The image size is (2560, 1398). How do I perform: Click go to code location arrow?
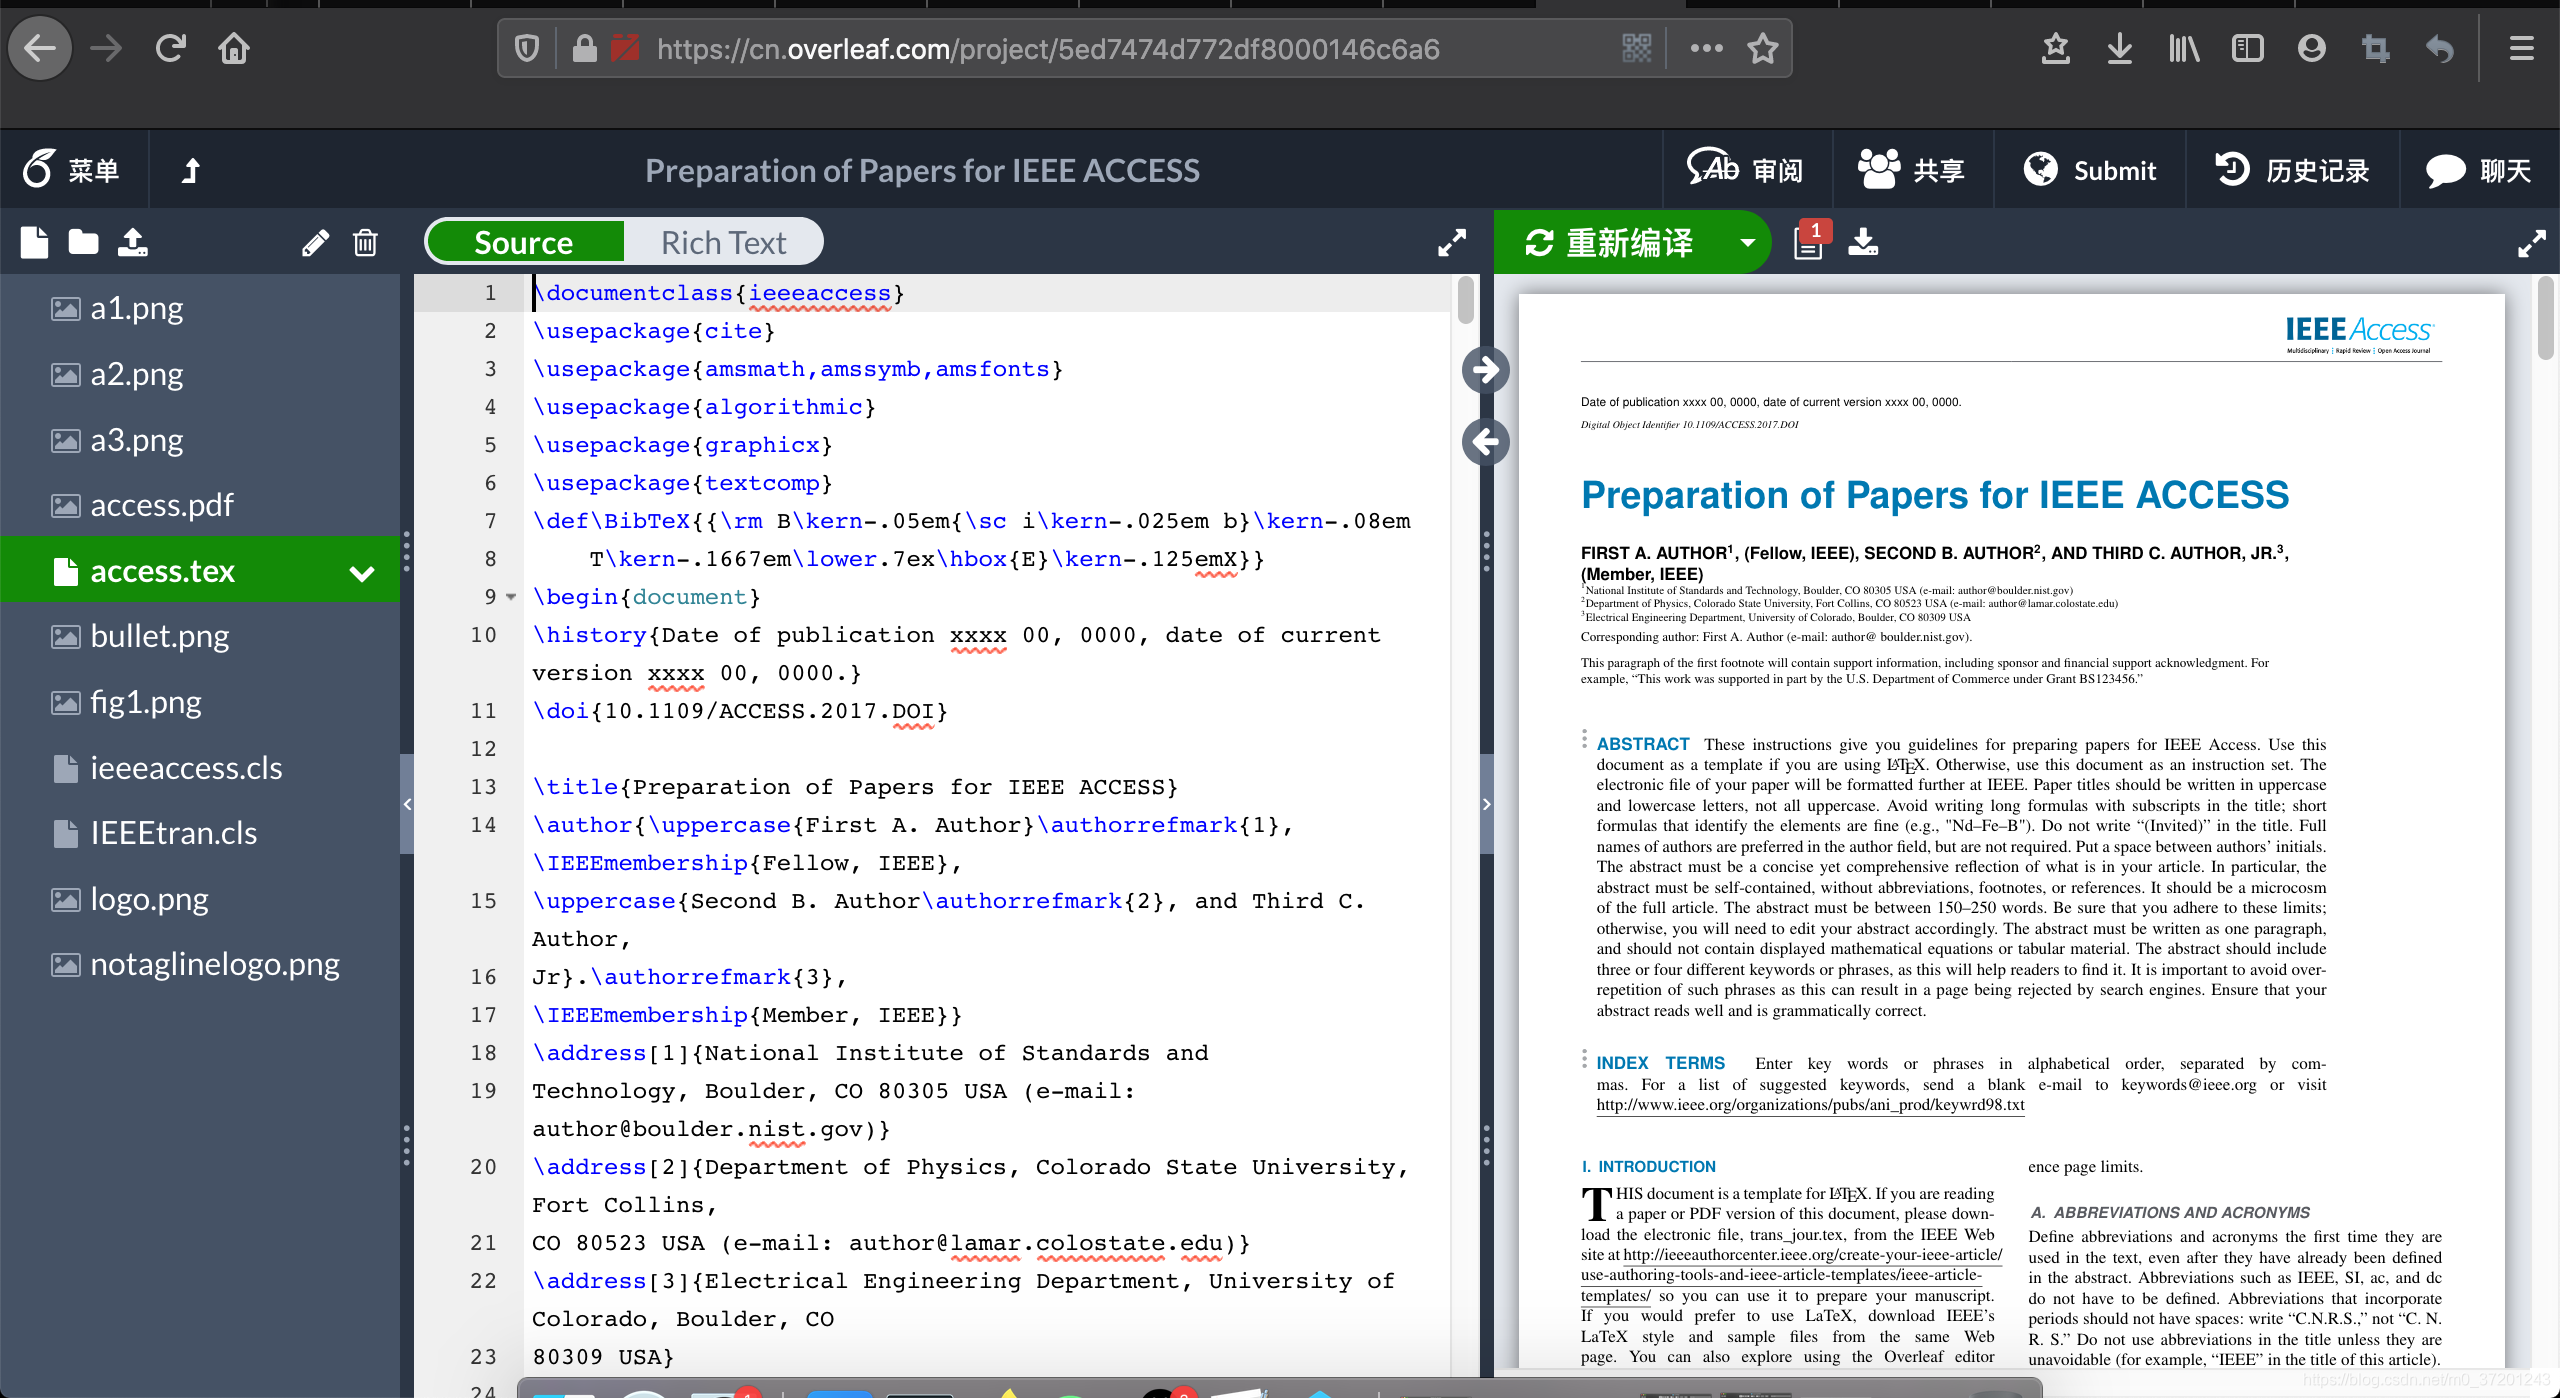[1486, 441]
